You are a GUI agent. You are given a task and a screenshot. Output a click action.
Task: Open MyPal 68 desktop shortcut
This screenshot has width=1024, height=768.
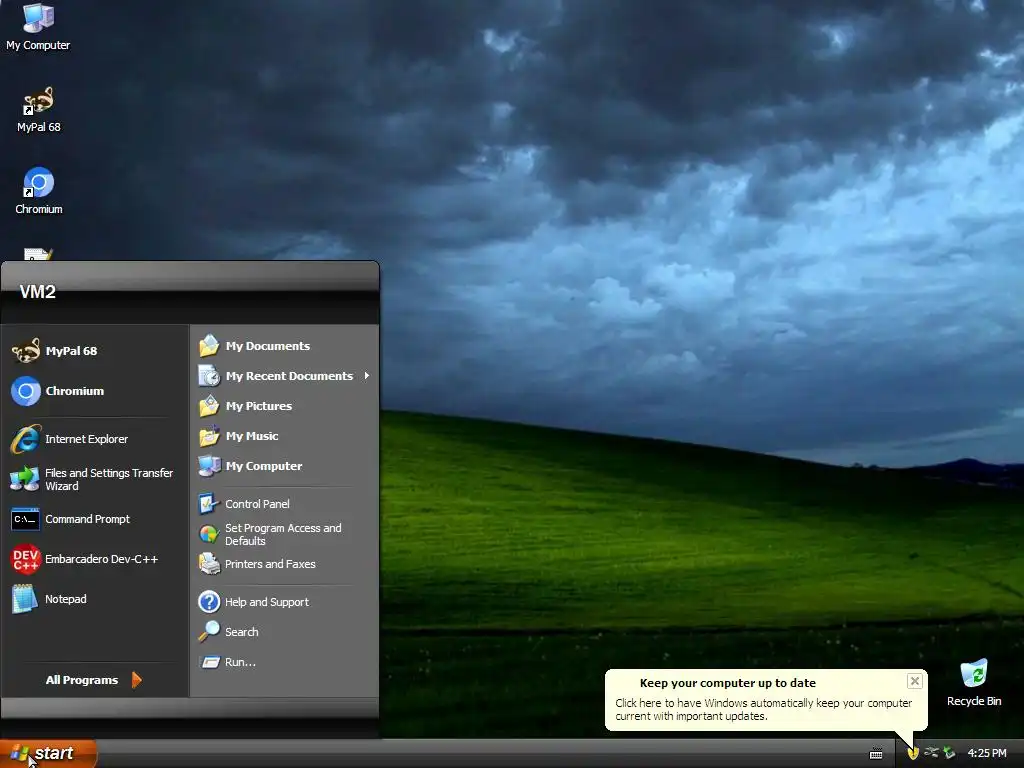(39, 110)
